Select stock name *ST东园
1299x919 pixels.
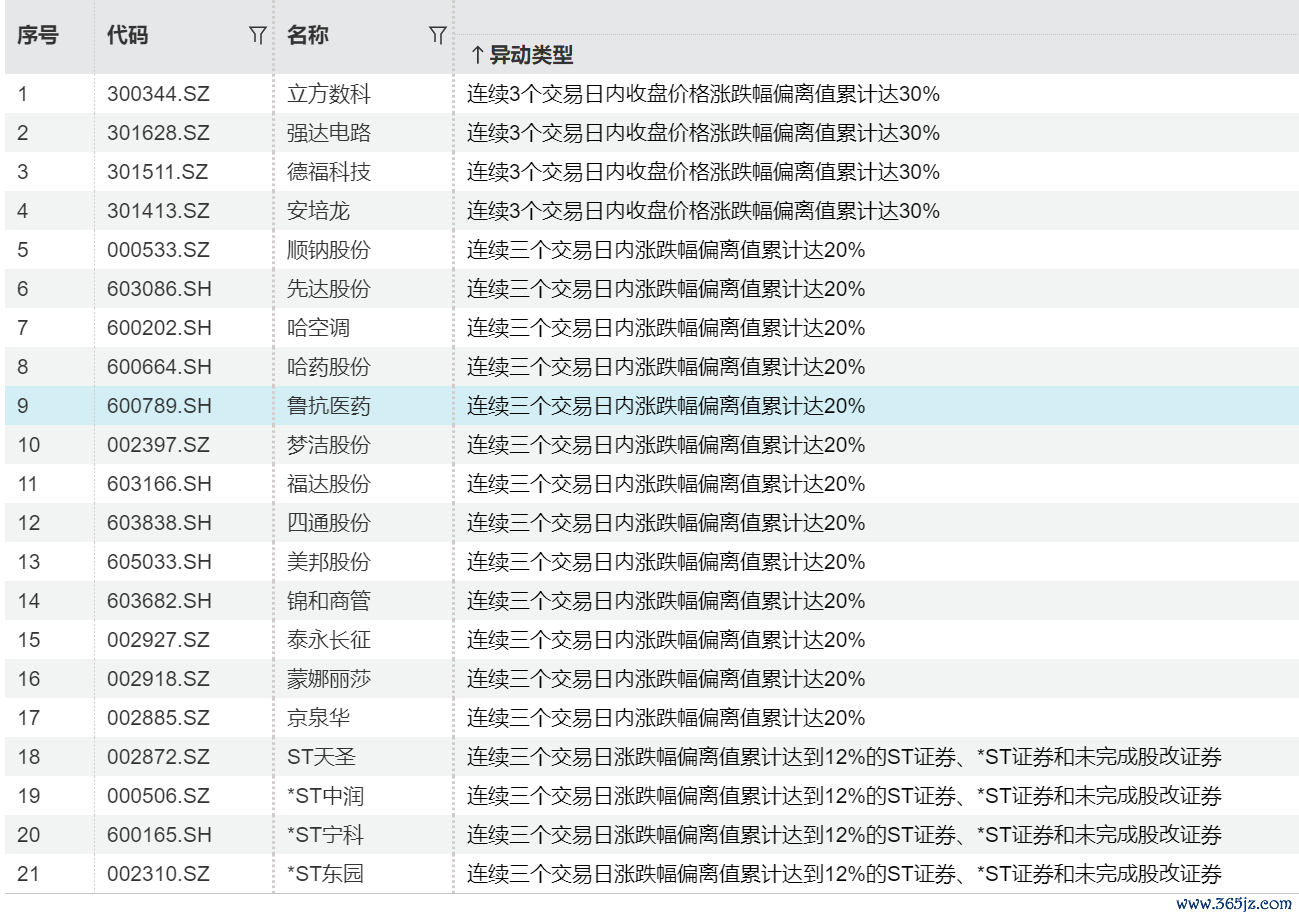(x=325, y=874)
